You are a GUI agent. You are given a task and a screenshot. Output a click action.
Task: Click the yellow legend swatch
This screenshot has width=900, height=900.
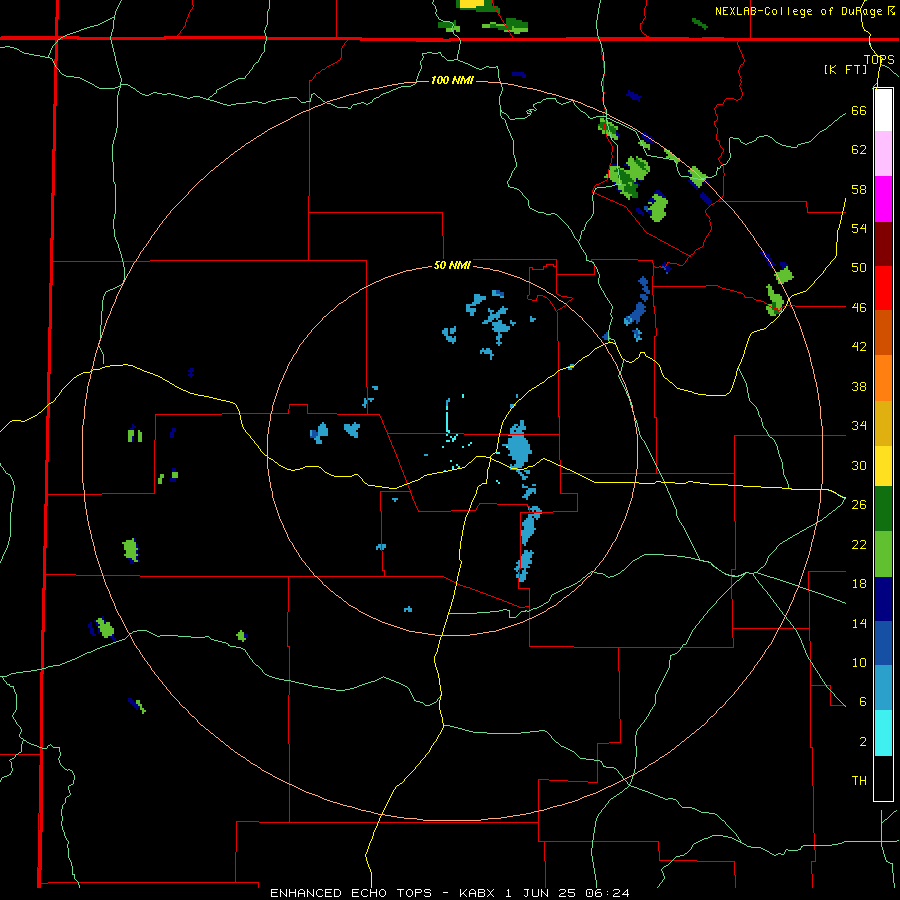(883, 465)
